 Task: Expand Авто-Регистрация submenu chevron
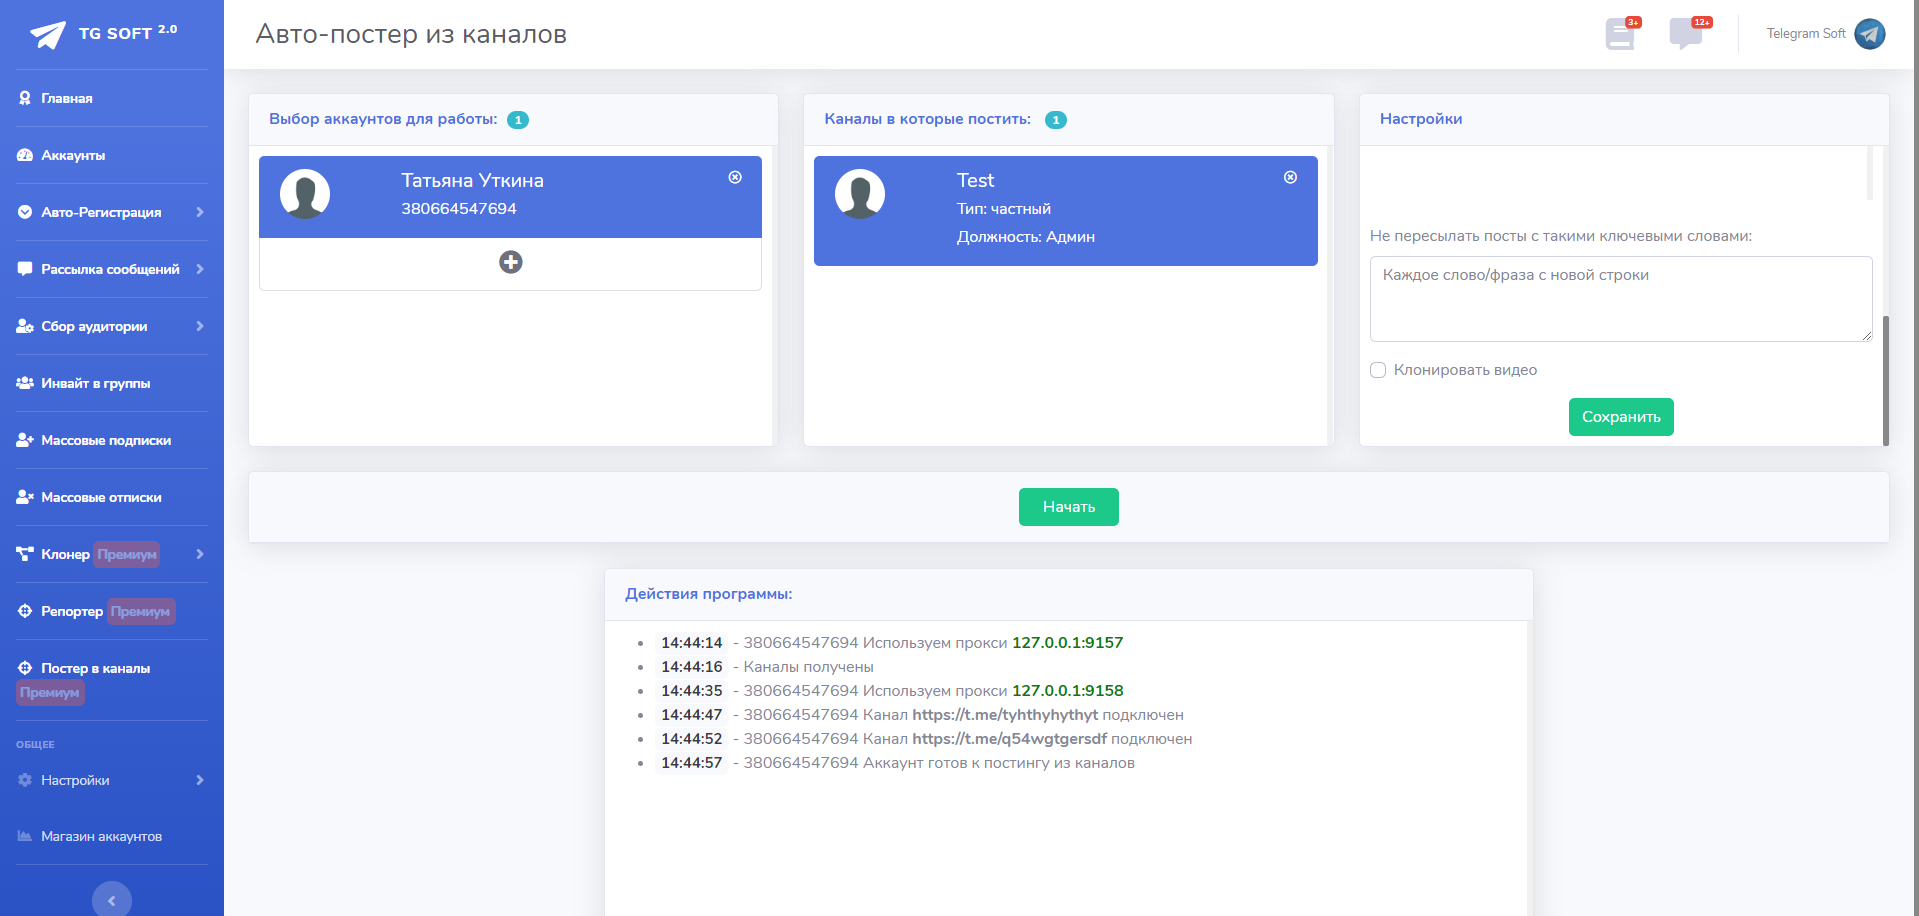click(200, 212)
